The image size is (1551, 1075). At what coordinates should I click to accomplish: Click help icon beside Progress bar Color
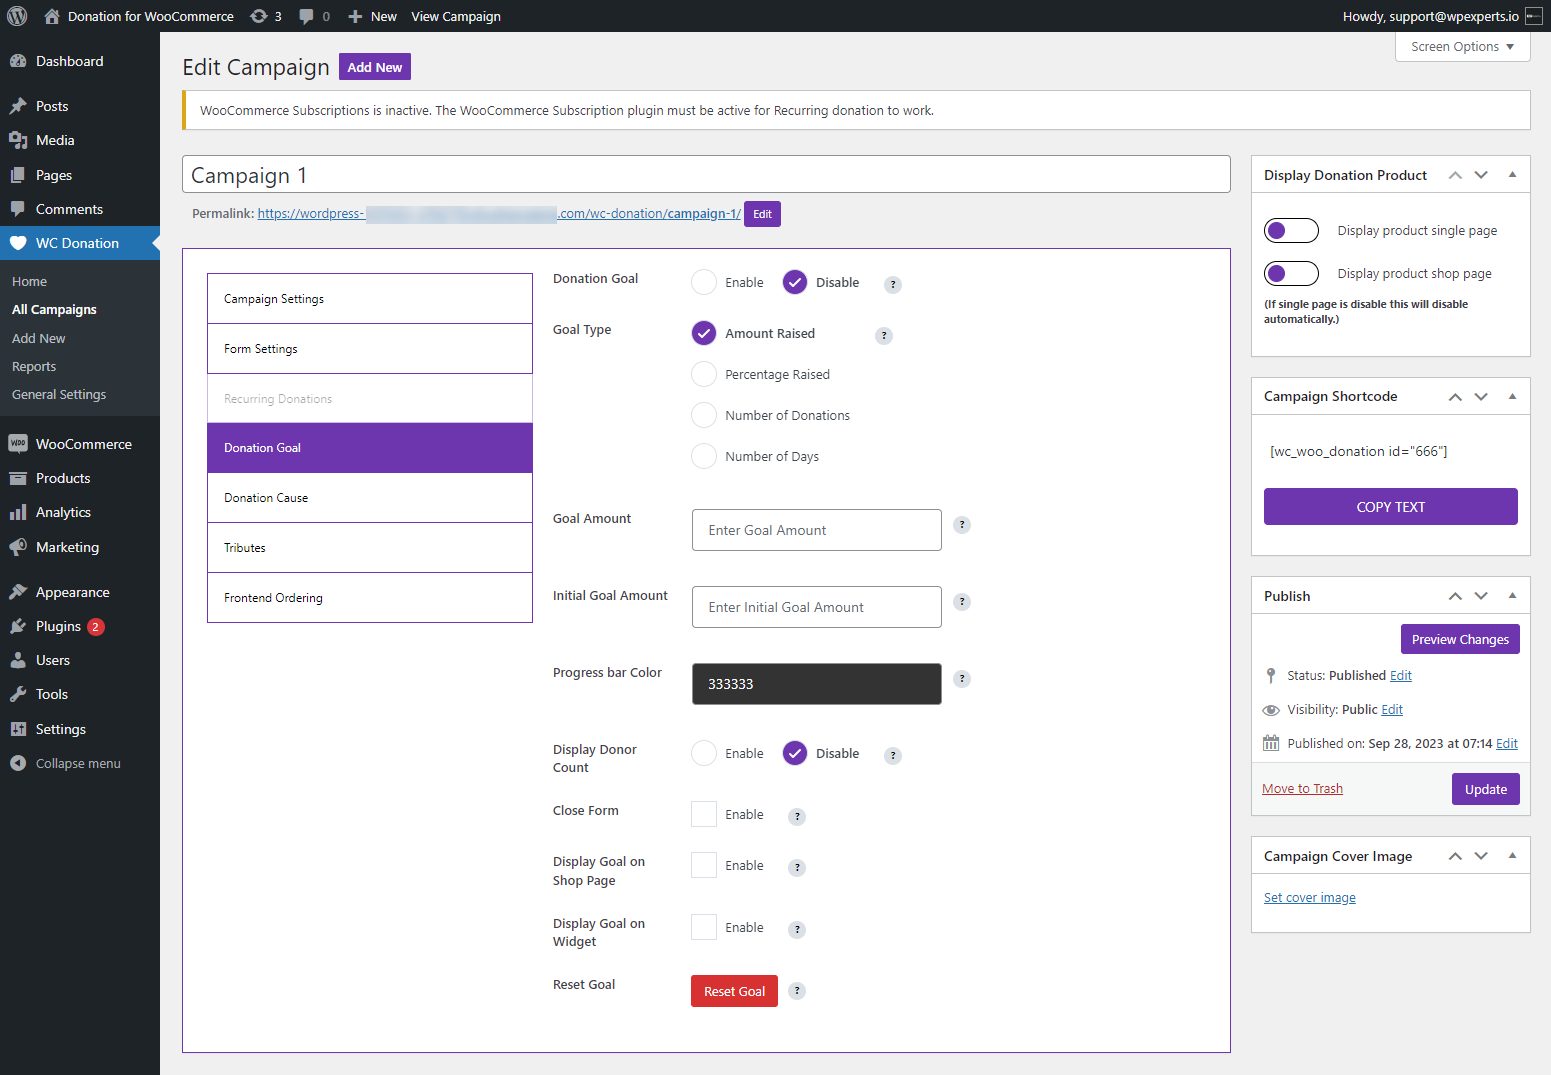(962, 679)
